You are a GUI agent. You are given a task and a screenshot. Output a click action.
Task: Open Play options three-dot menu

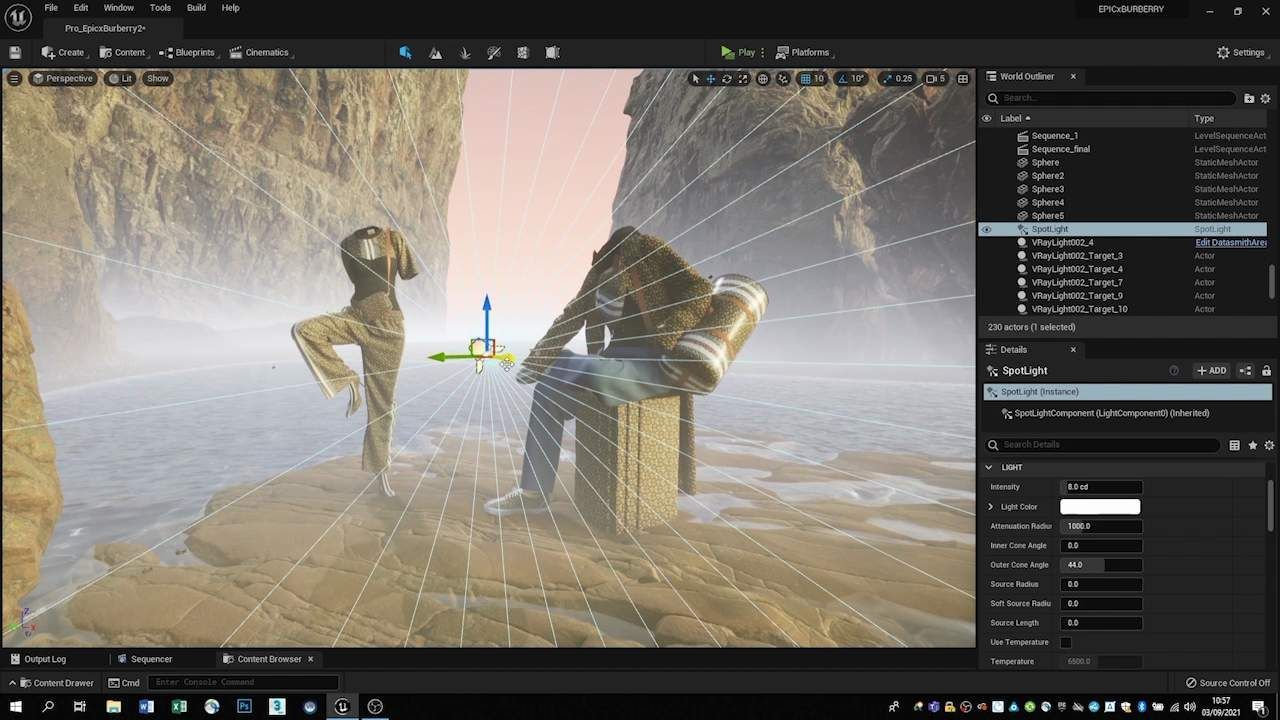point(763,52)
